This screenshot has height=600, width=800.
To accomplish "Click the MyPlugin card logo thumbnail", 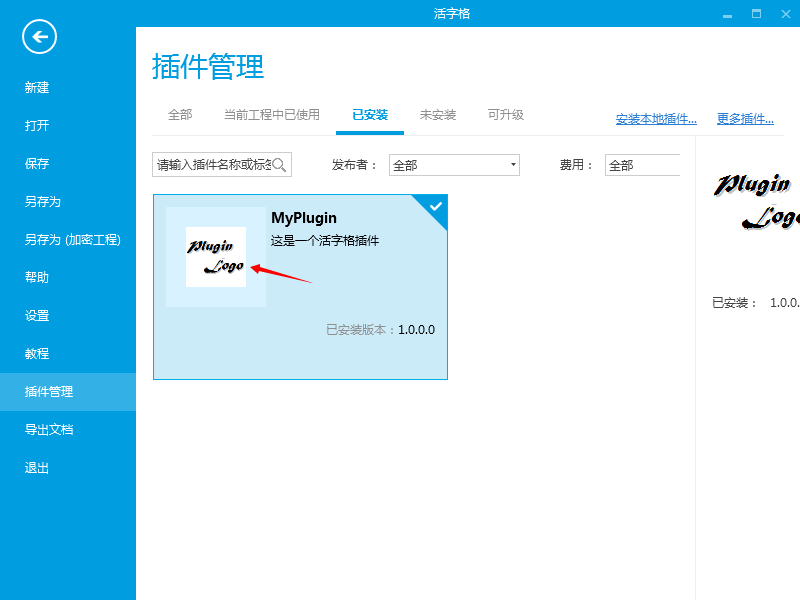I will tap(216, 257).
